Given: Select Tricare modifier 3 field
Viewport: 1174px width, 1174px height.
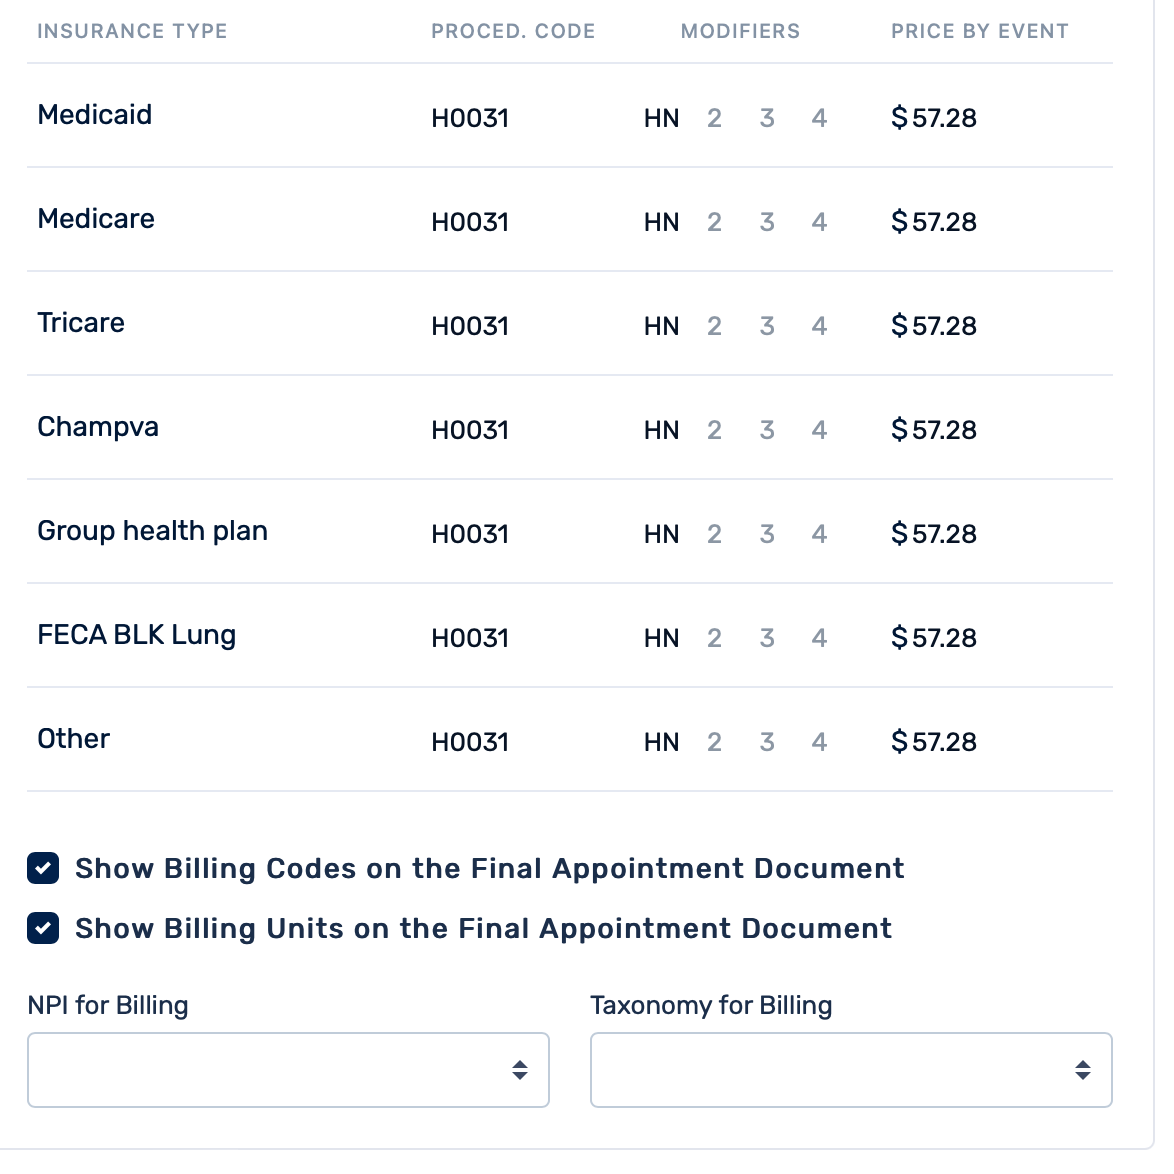Looking at the screenshot, I should coord(767,326).
